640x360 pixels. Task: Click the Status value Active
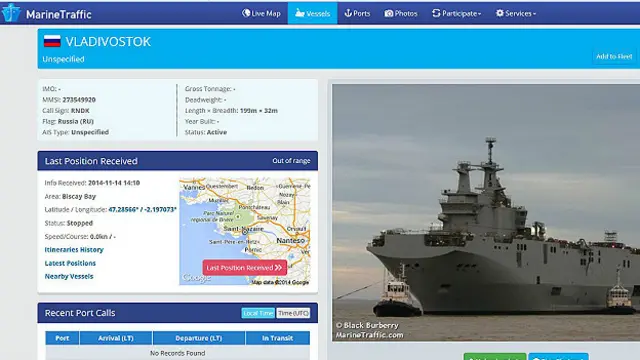[217, 132]
